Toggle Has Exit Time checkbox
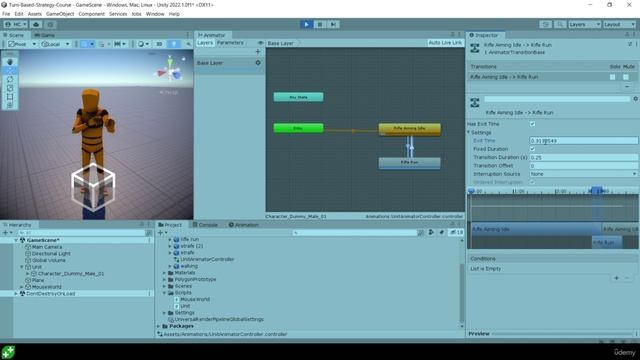640x360 pixels. (532, 124)
